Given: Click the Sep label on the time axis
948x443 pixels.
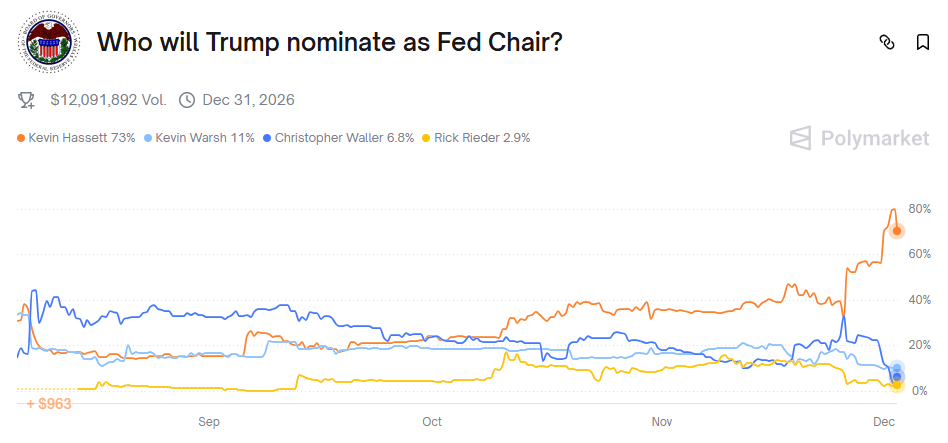Looking at the screenshot, I should (209, 422).
